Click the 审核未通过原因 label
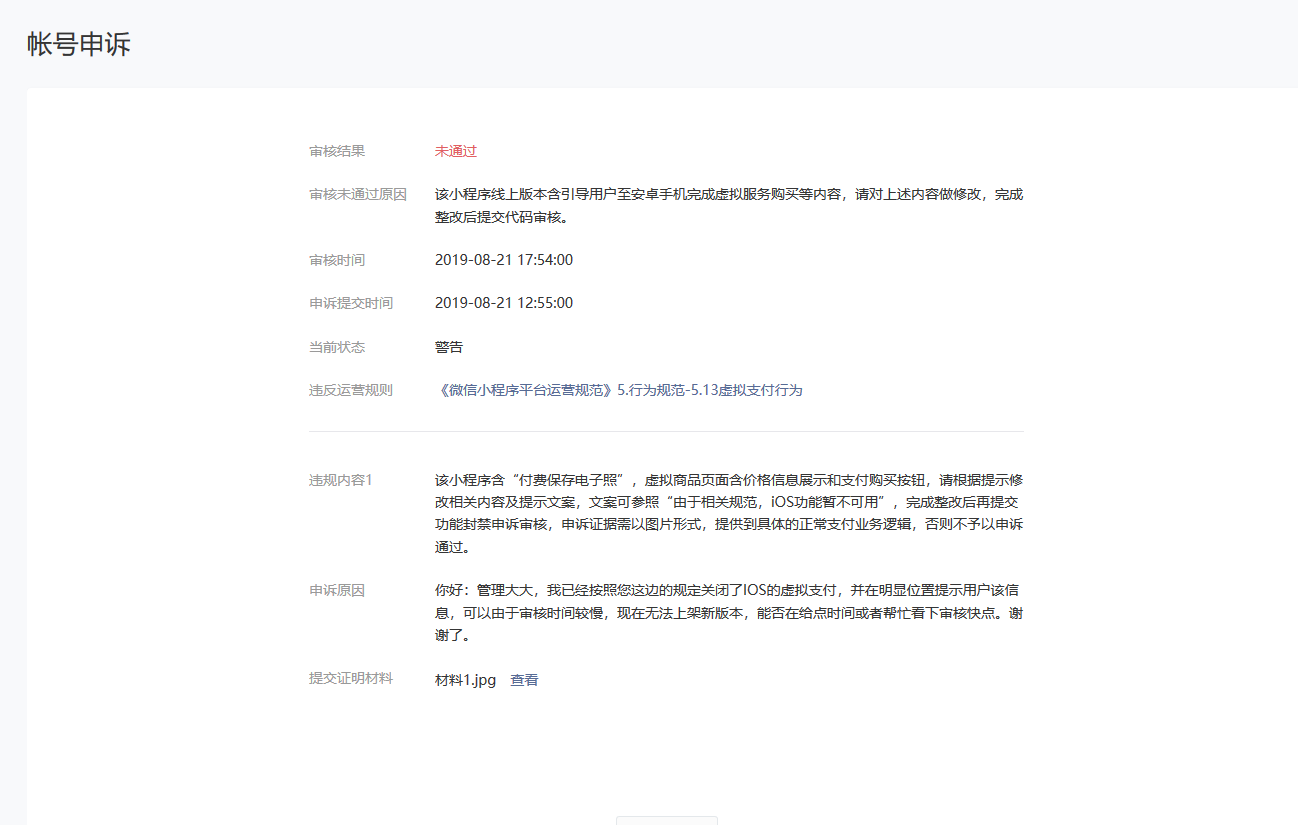This screenshot has width=1298, height=825. pos(358,194)
